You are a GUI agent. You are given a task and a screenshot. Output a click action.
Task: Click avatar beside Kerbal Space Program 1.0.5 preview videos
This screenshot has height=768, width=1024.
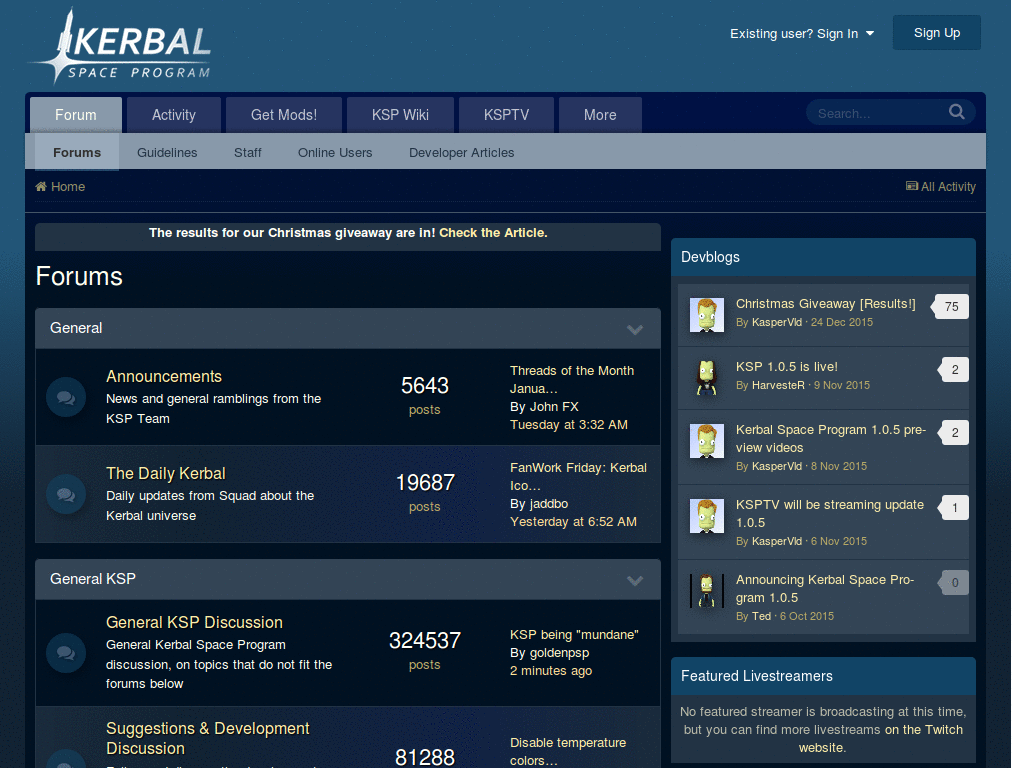707,441
